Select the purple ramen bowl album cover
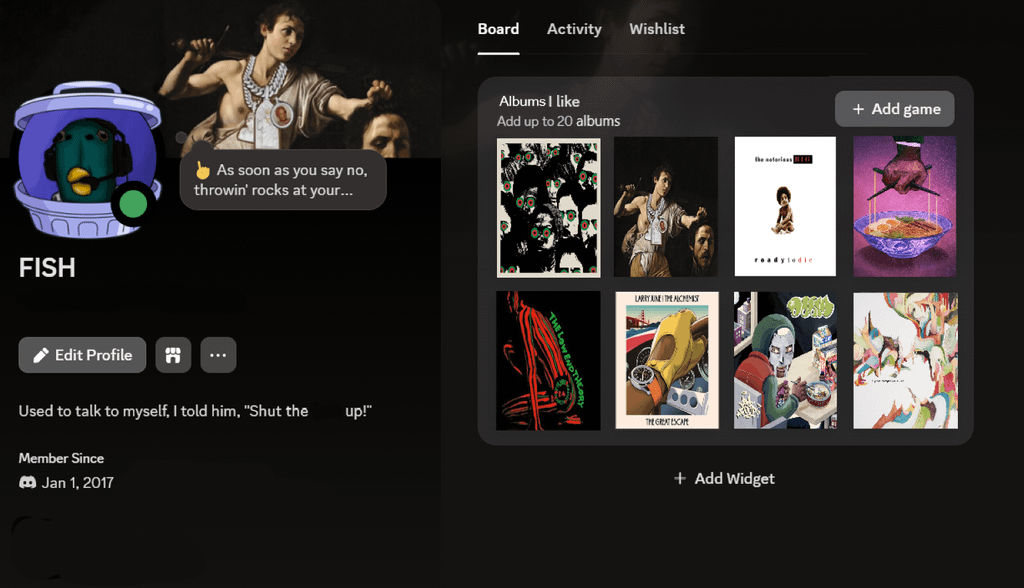The height and width of the screenshot is (588, 1024). [904, 206]
